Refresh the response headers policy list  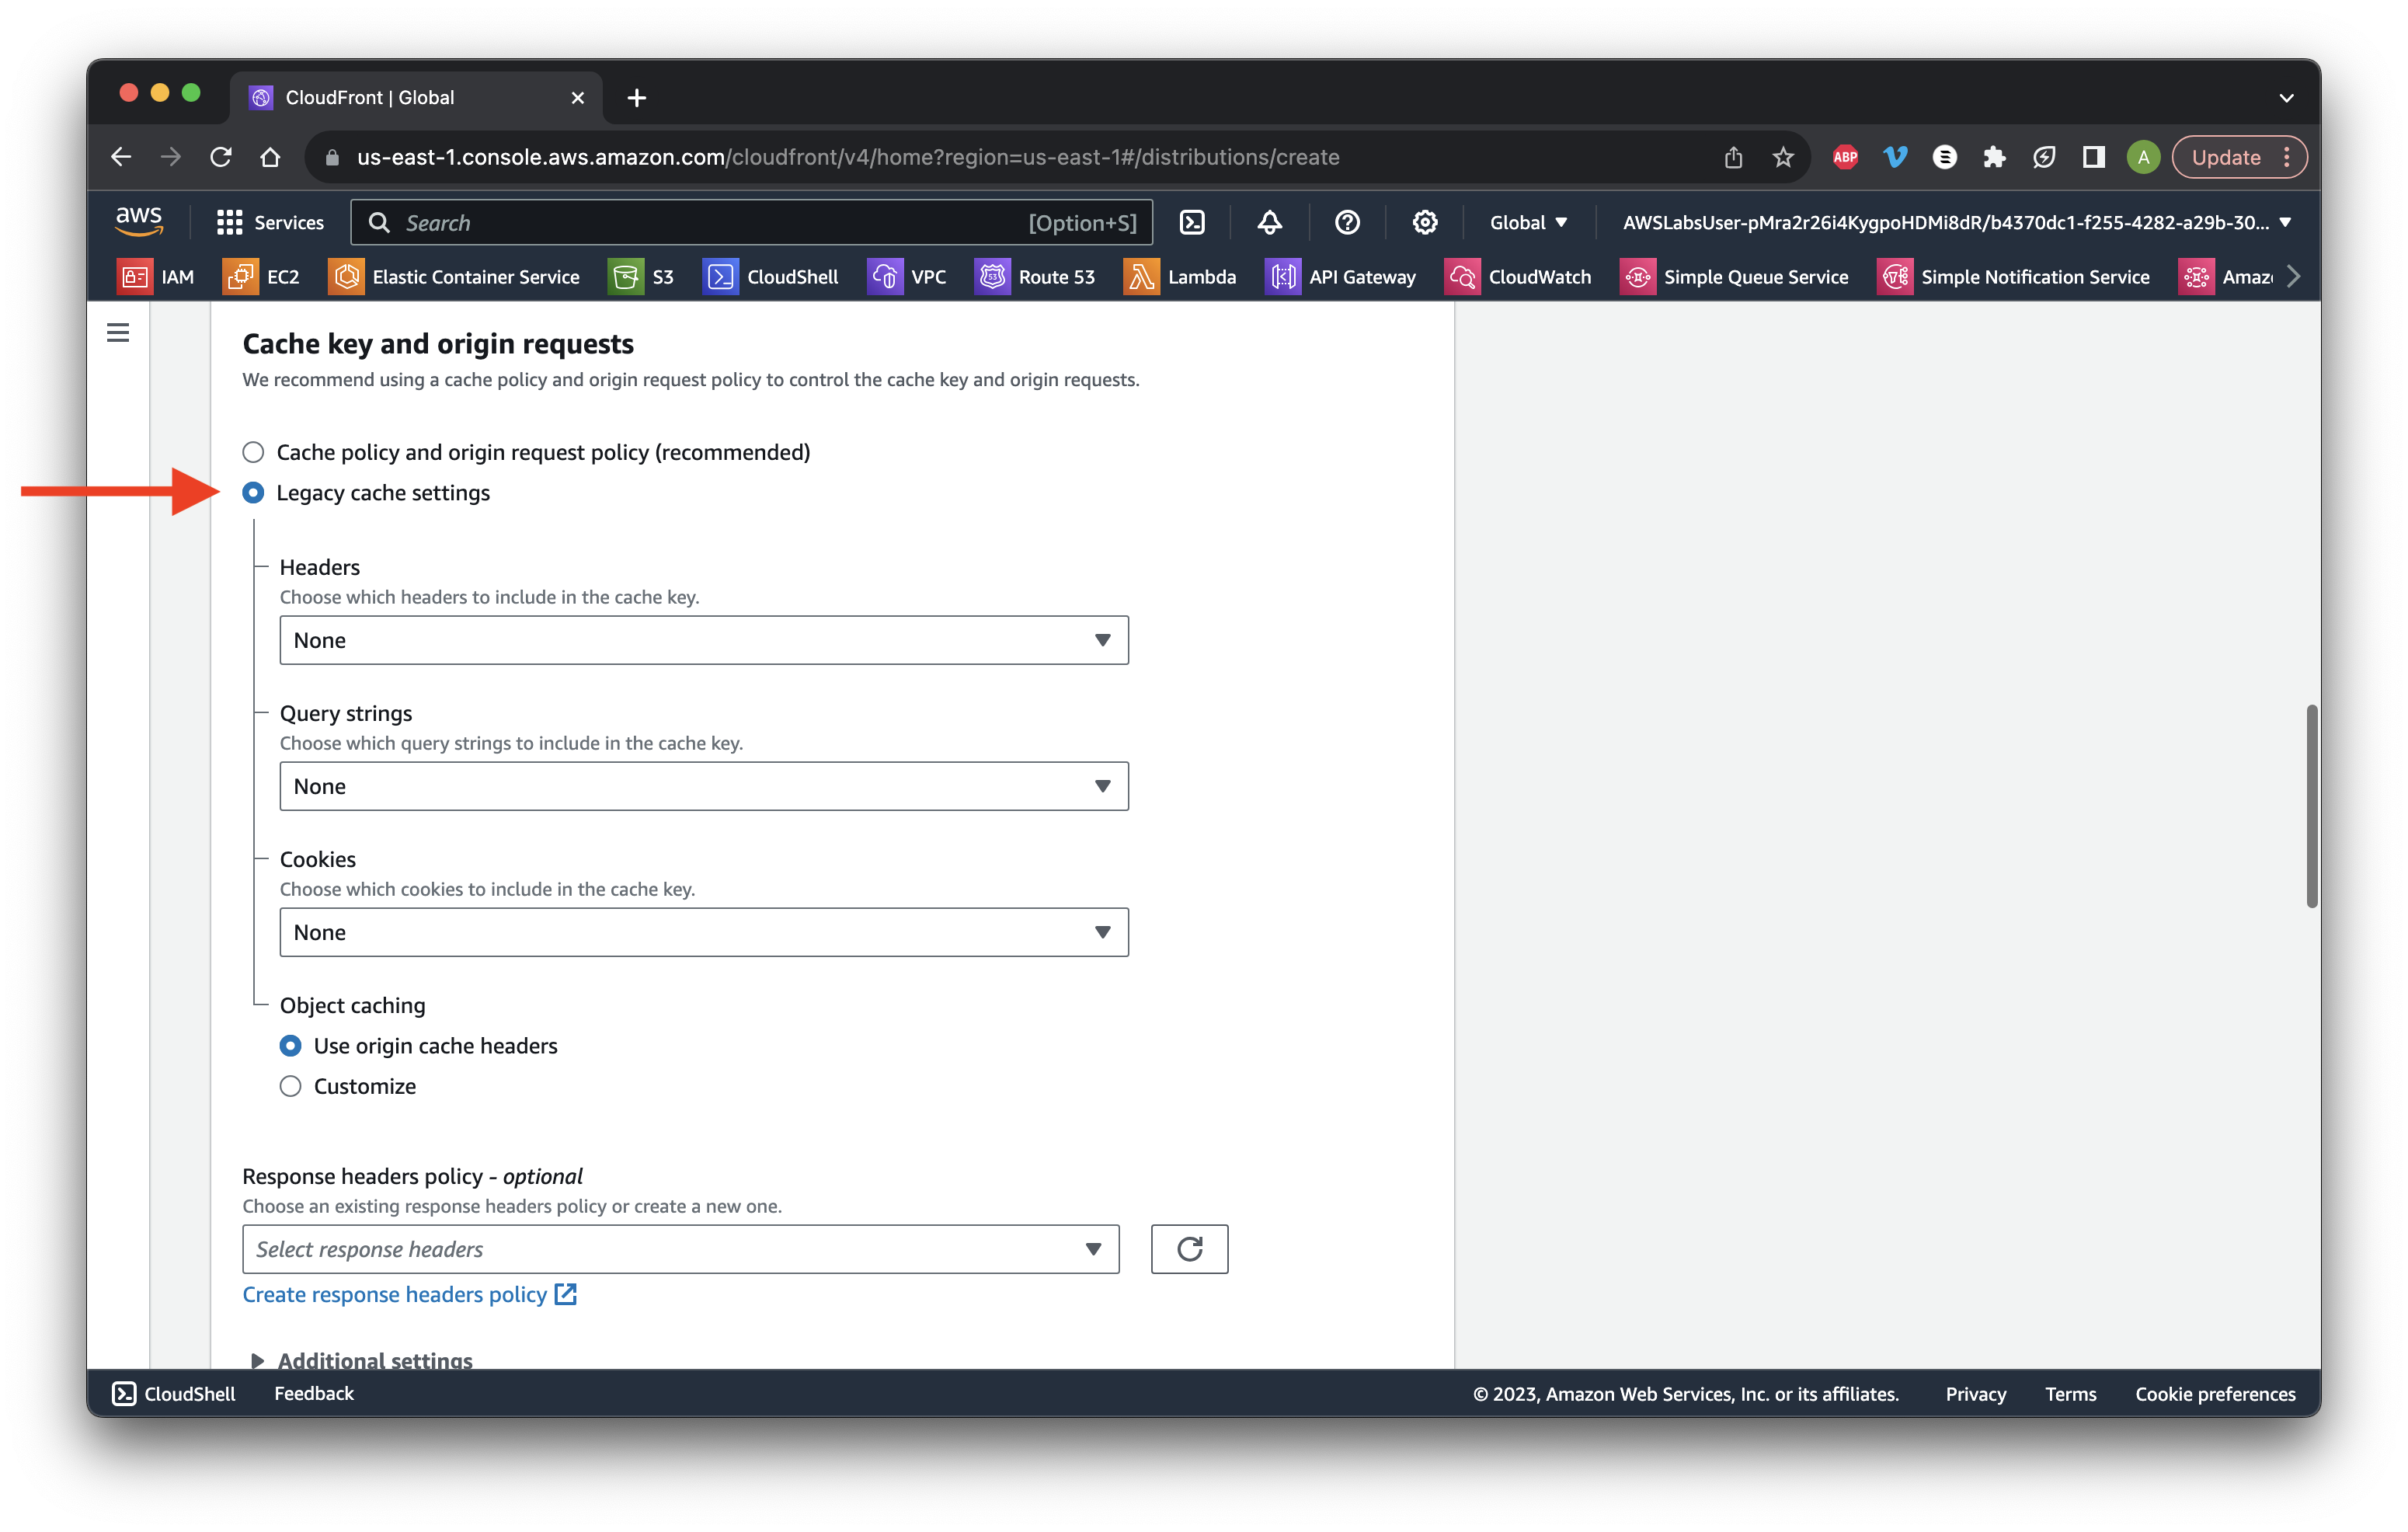tap(1189, 1248)
